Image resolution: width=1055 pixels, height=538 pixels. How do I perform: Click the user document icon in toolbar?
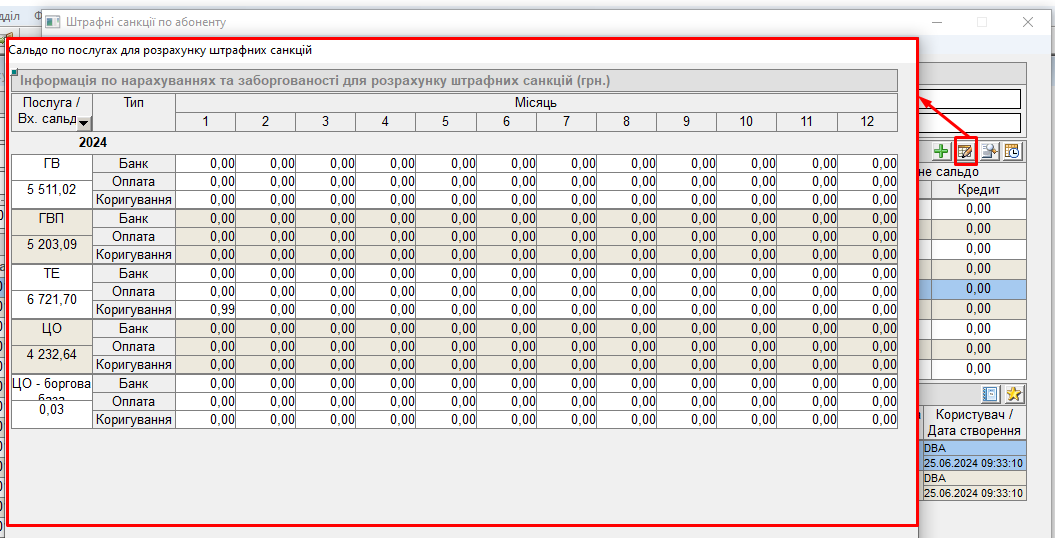click(989, 152)
